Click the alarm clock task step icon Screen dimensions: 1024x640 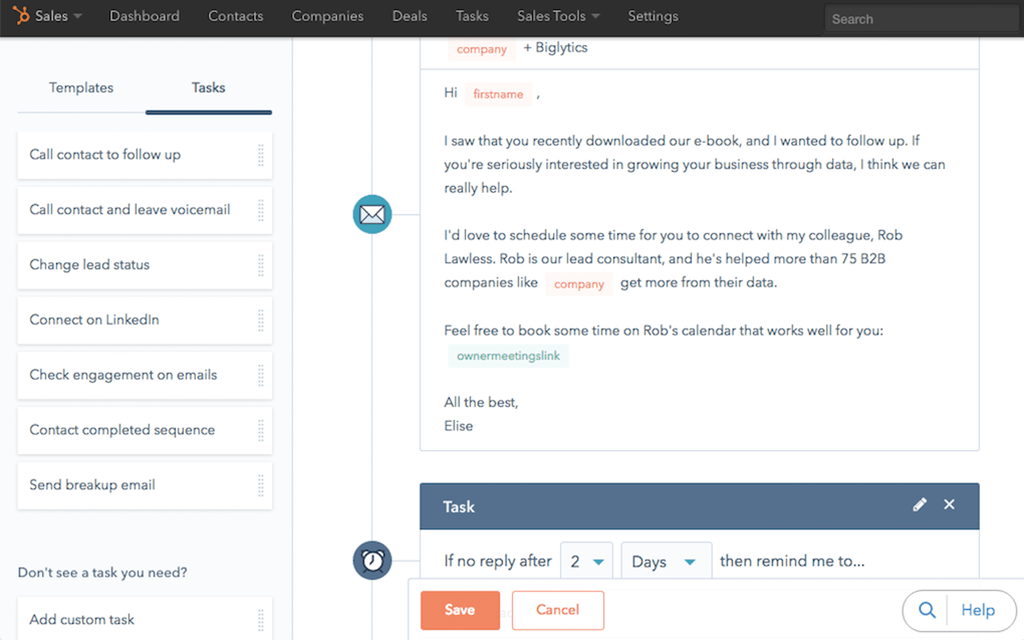tap(372, 560)
